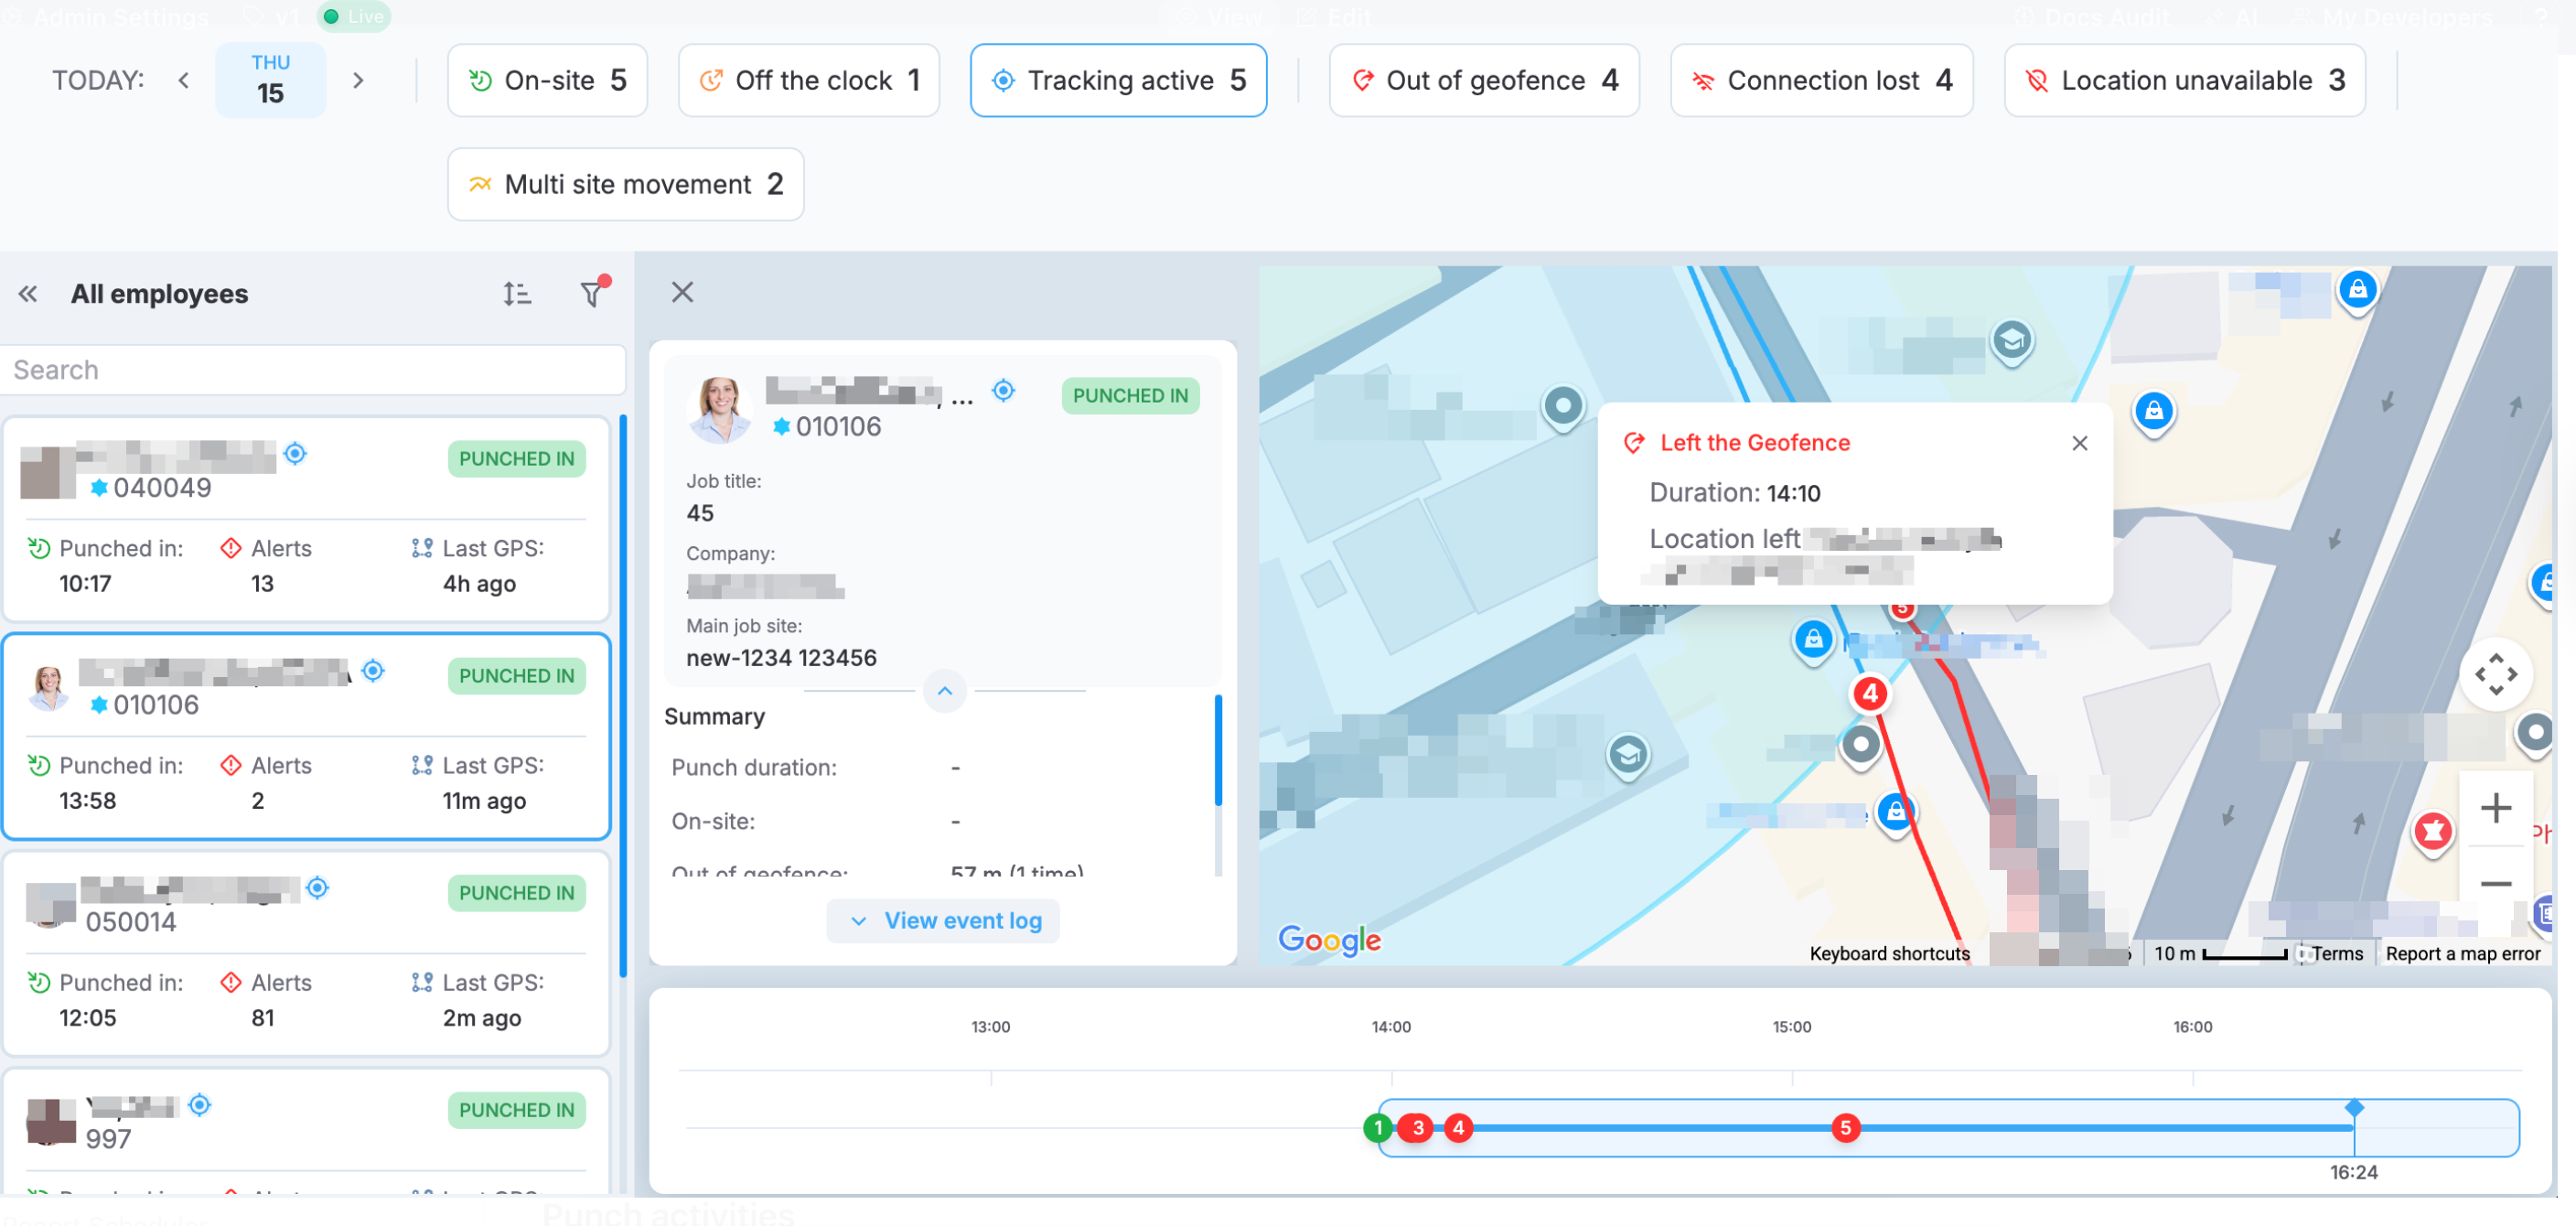The width and height of the screenshot is (2576, 1226).
Task: Click the sort employees icon
Action: [516, 294]
